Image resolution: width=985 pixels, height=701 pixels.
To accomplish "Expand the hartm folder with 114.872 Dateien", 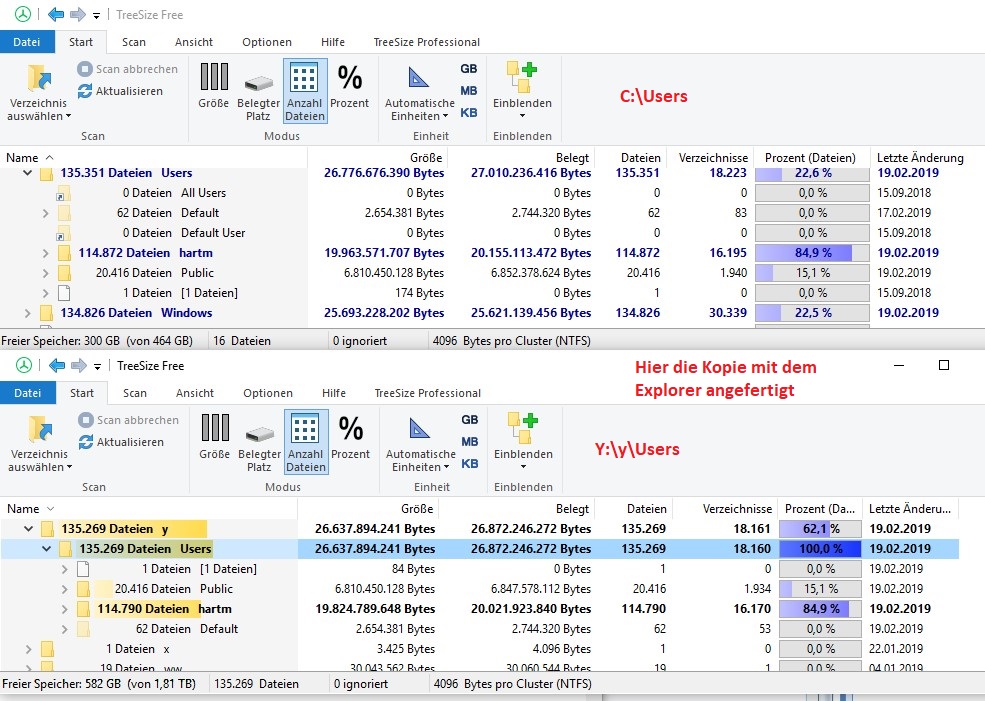I will pos(45,253).
